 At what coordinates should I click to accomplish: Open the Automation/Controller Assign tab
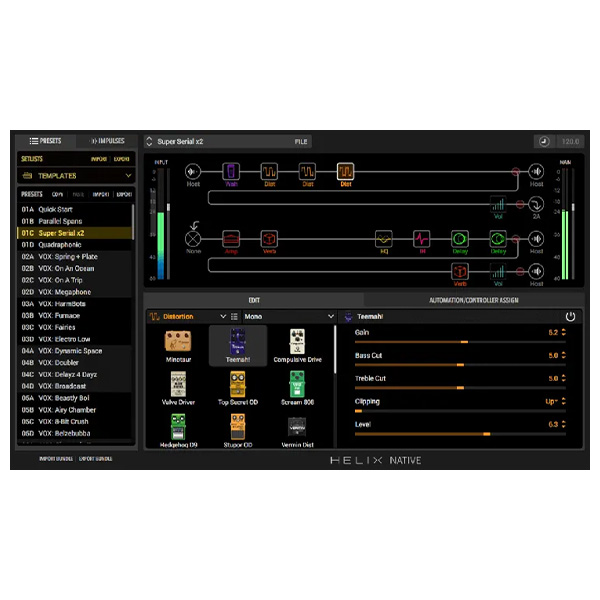pyautogui.click(x=474, y=300)
